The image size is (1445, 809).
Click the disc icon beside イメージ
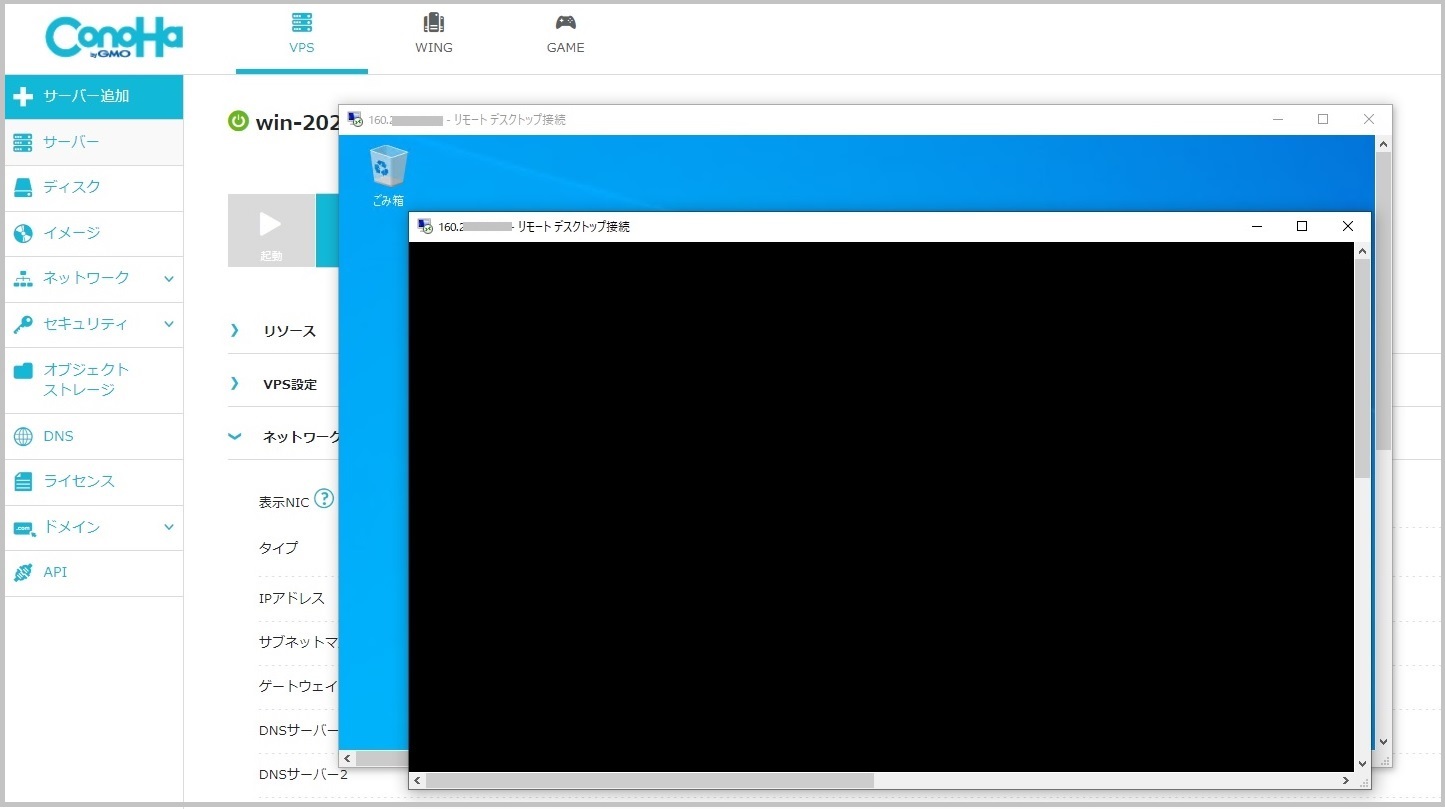(x=23, y=234)
